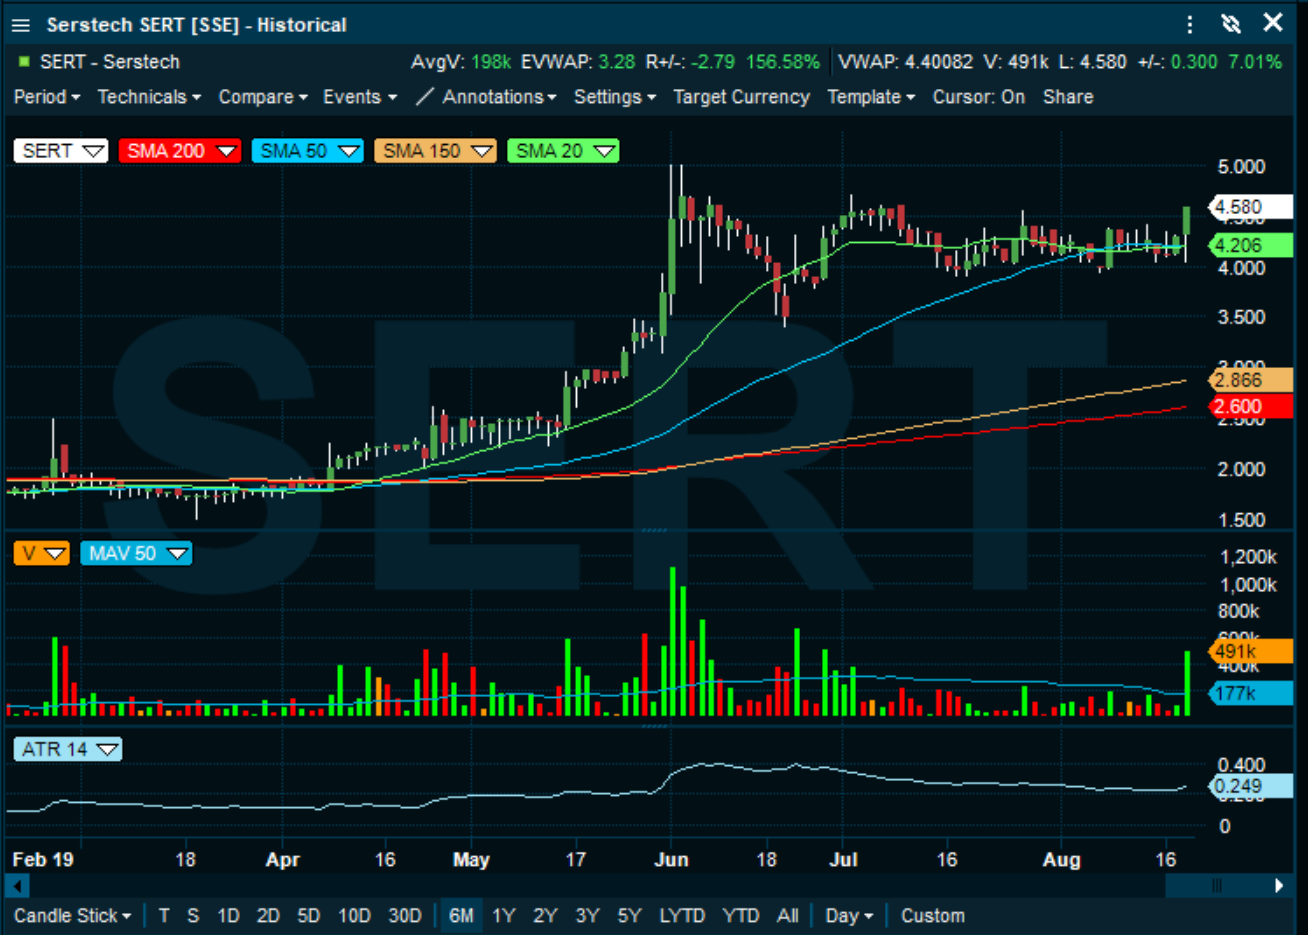Viewport: 1308px width, 935px height.
Task: Toggle Cursor: On setting
Action: [x=979, y=97]
